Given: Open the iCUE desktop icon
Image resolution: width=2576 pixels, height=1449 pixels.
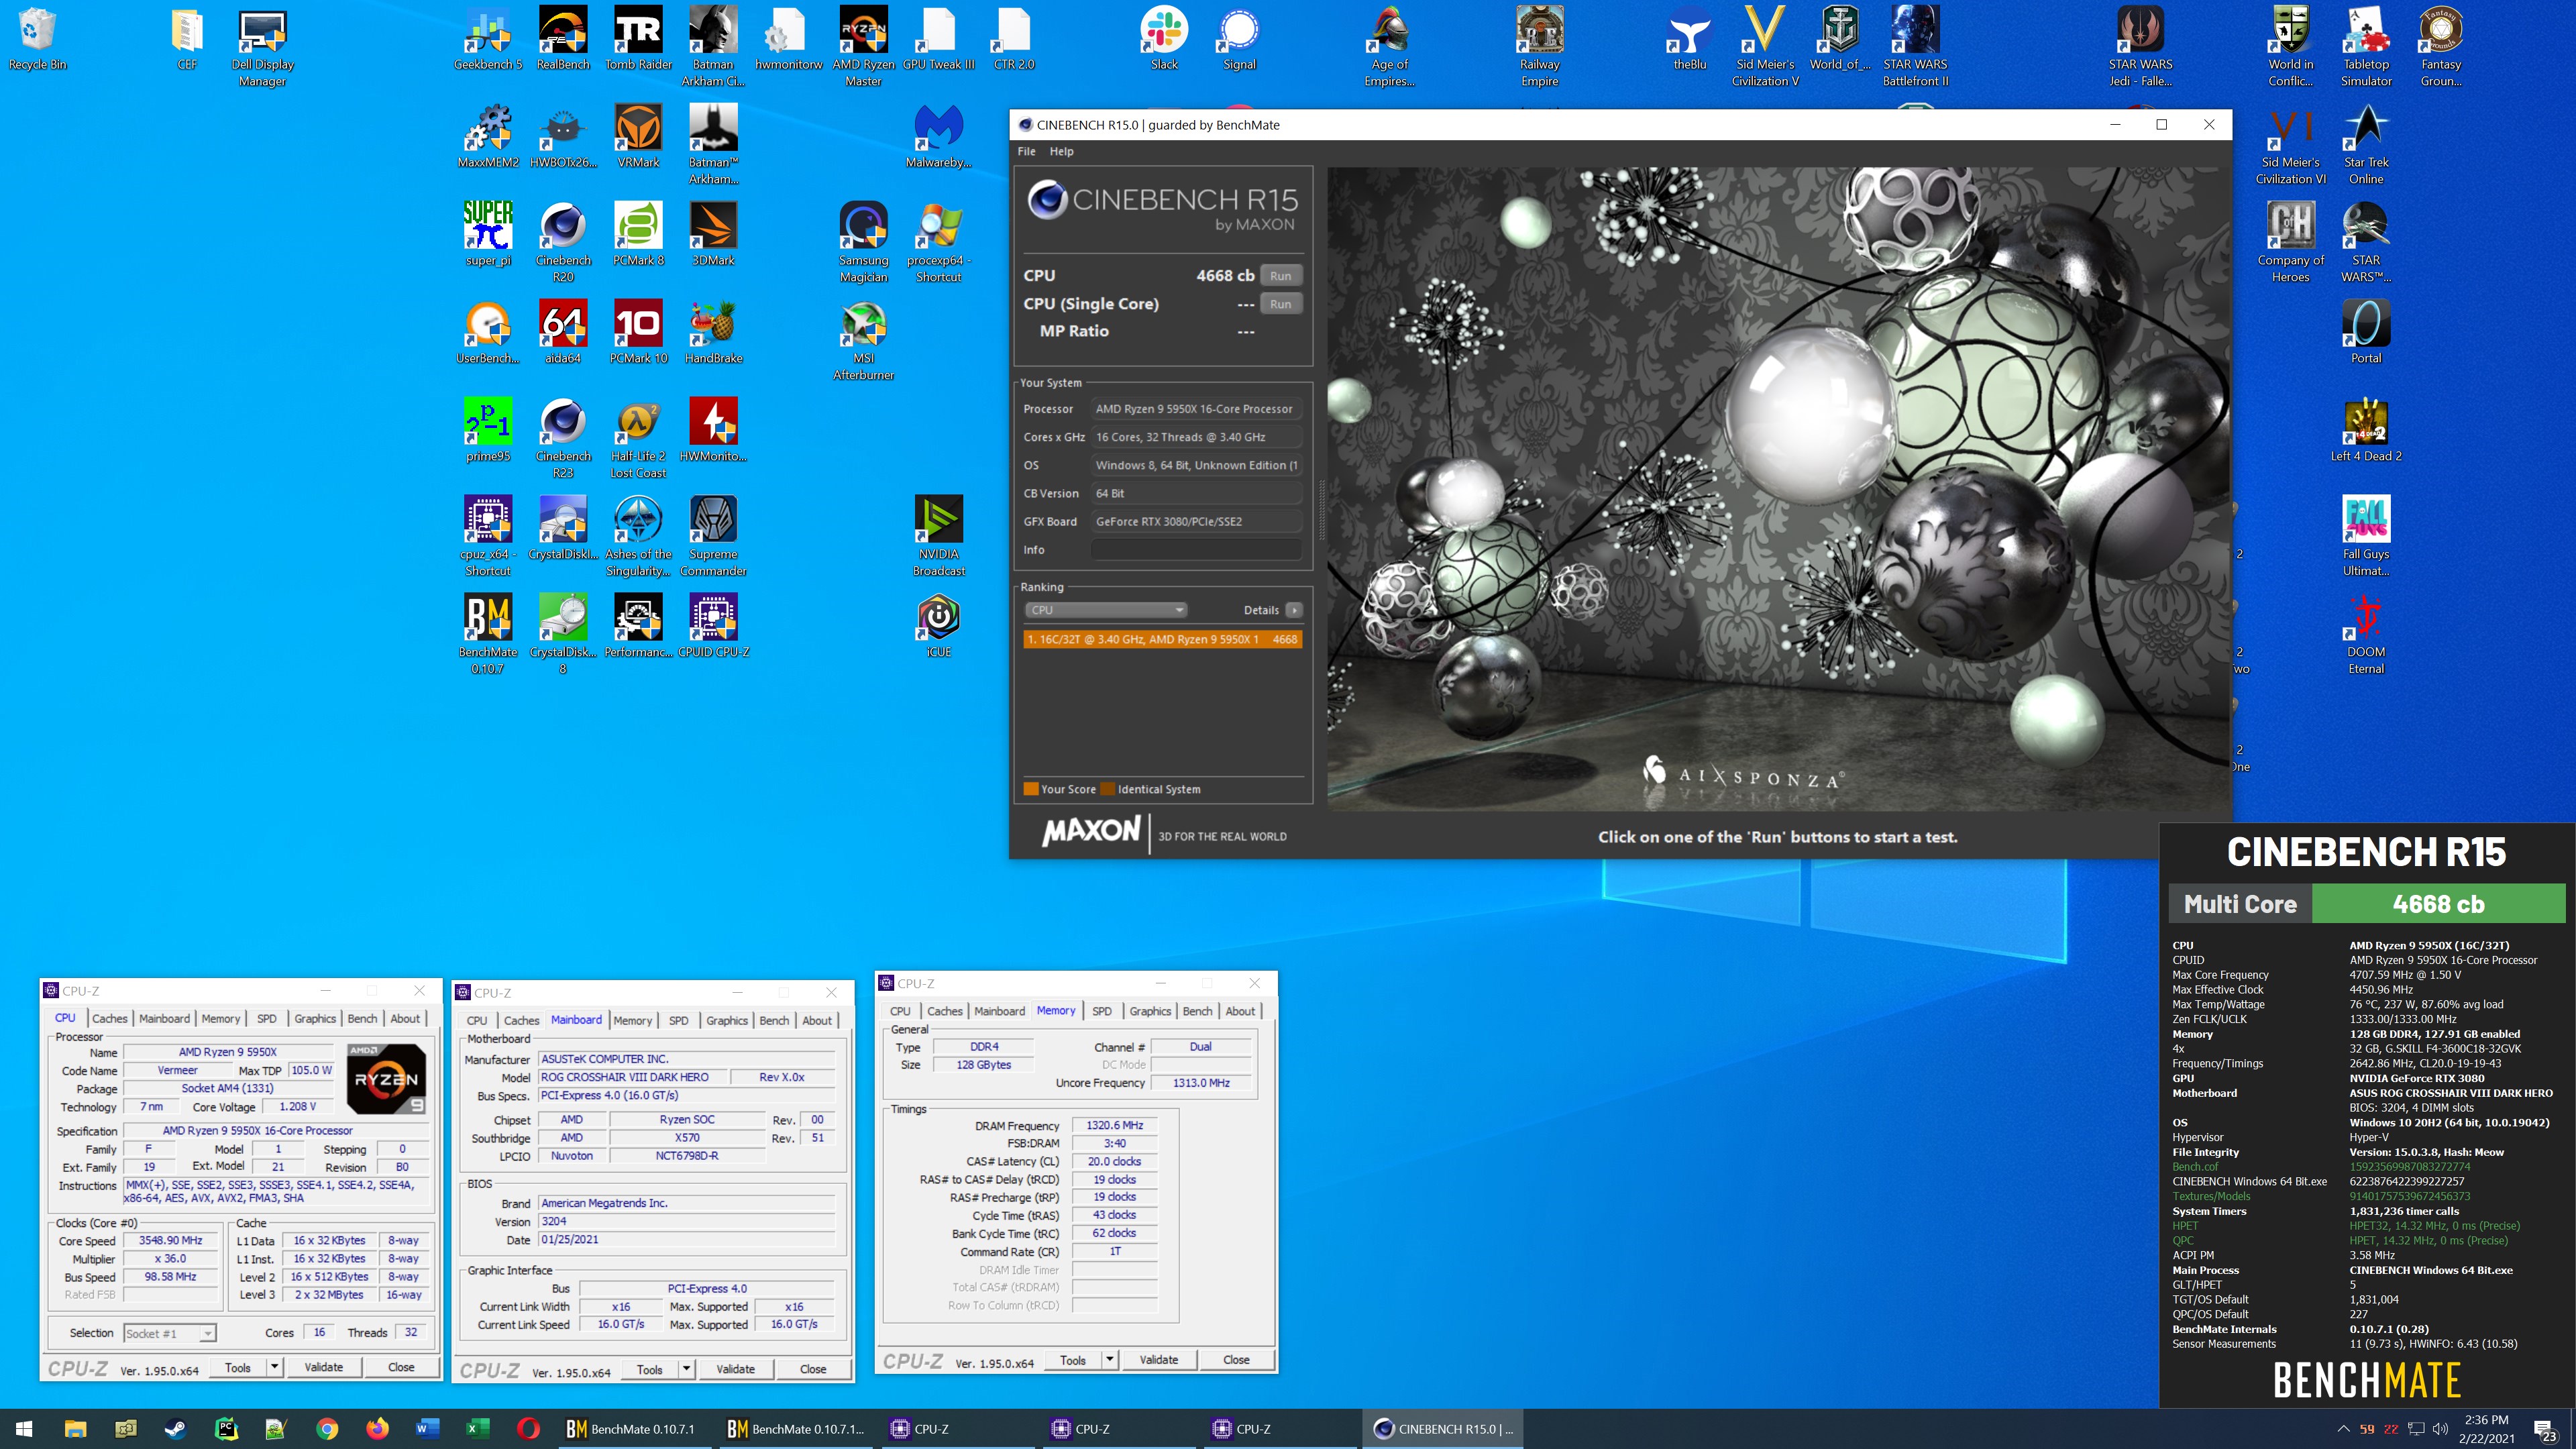Looking at the screenshot, I should point(938,627).
